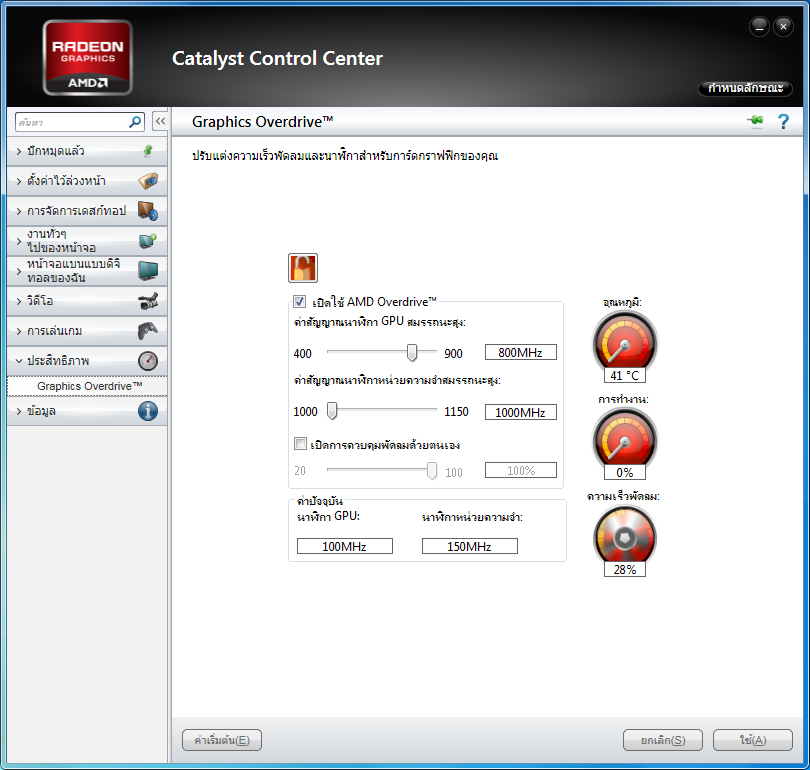
Task: Minimize the Catalyst Control Center window
Action: coord(759,27)
